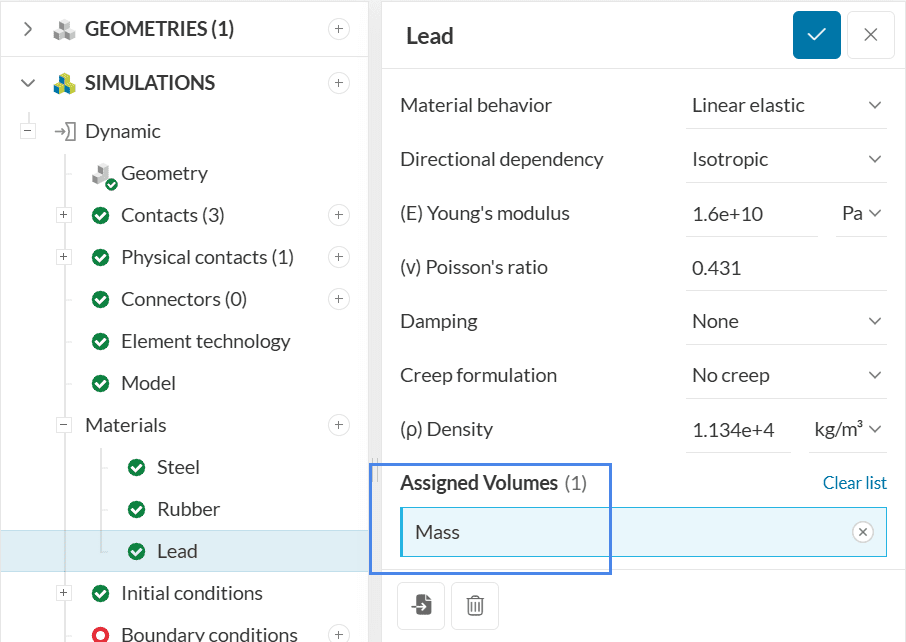Collapse the Materials tree node
This screenshot has width=906, height=642.
click(x=64, y=425)
